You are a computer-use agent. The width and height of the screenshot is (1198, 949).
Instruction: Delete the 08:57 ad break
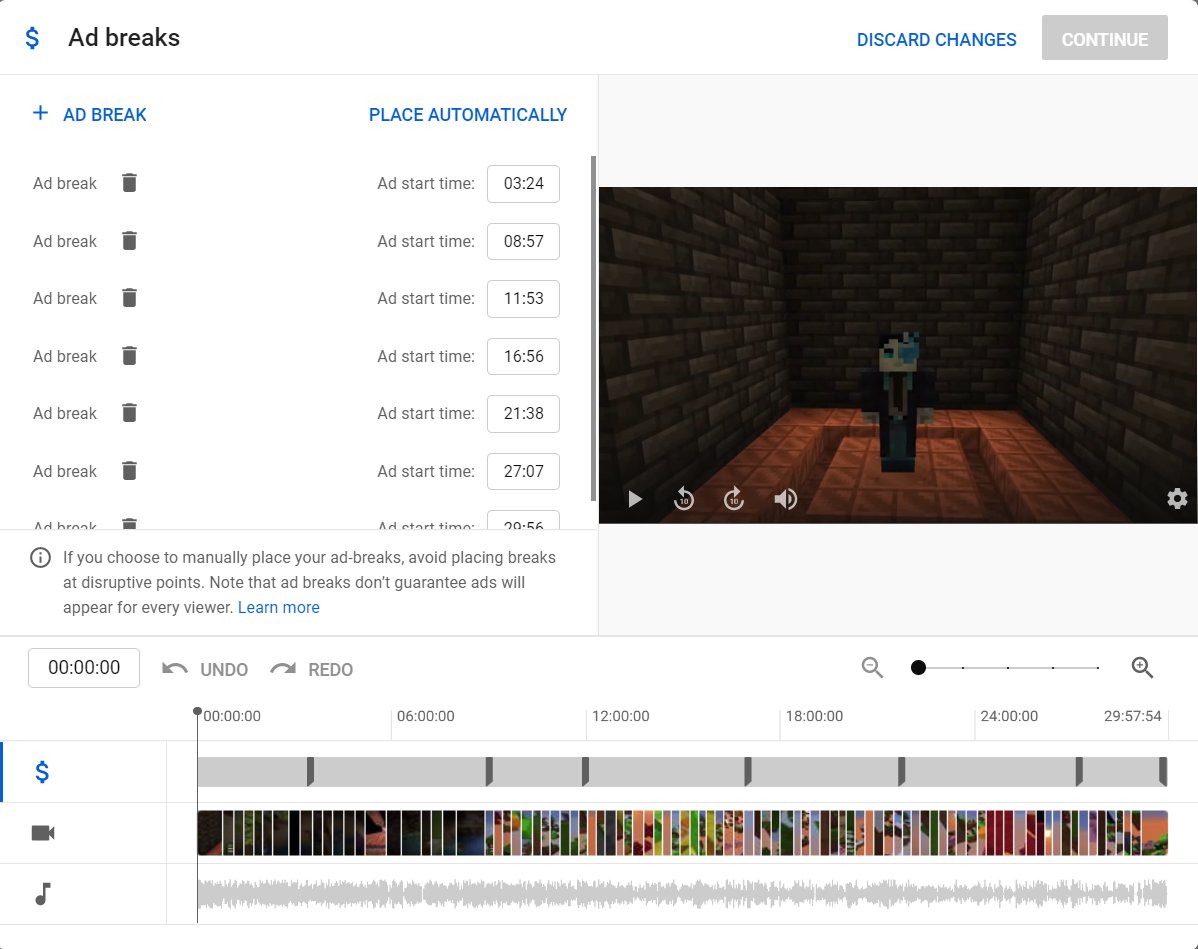[129, 241]
